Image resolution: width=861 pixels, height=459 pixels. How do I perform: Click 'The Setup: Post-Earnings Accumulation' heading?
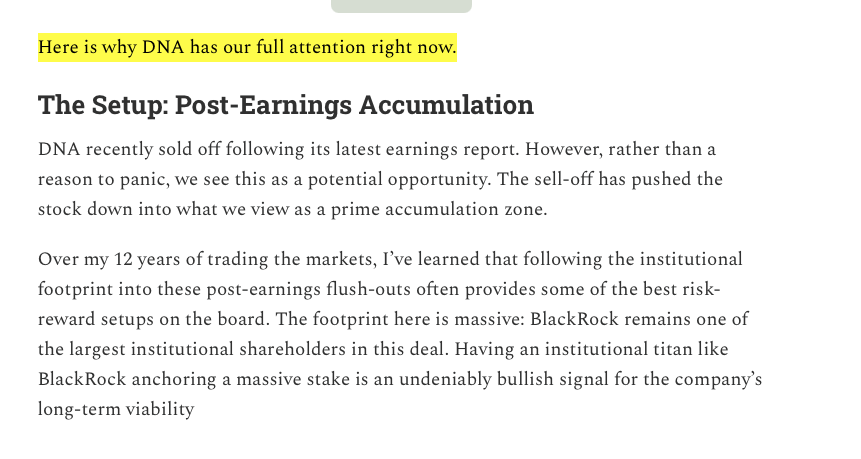pyautogui.click(x=286, y=105)
